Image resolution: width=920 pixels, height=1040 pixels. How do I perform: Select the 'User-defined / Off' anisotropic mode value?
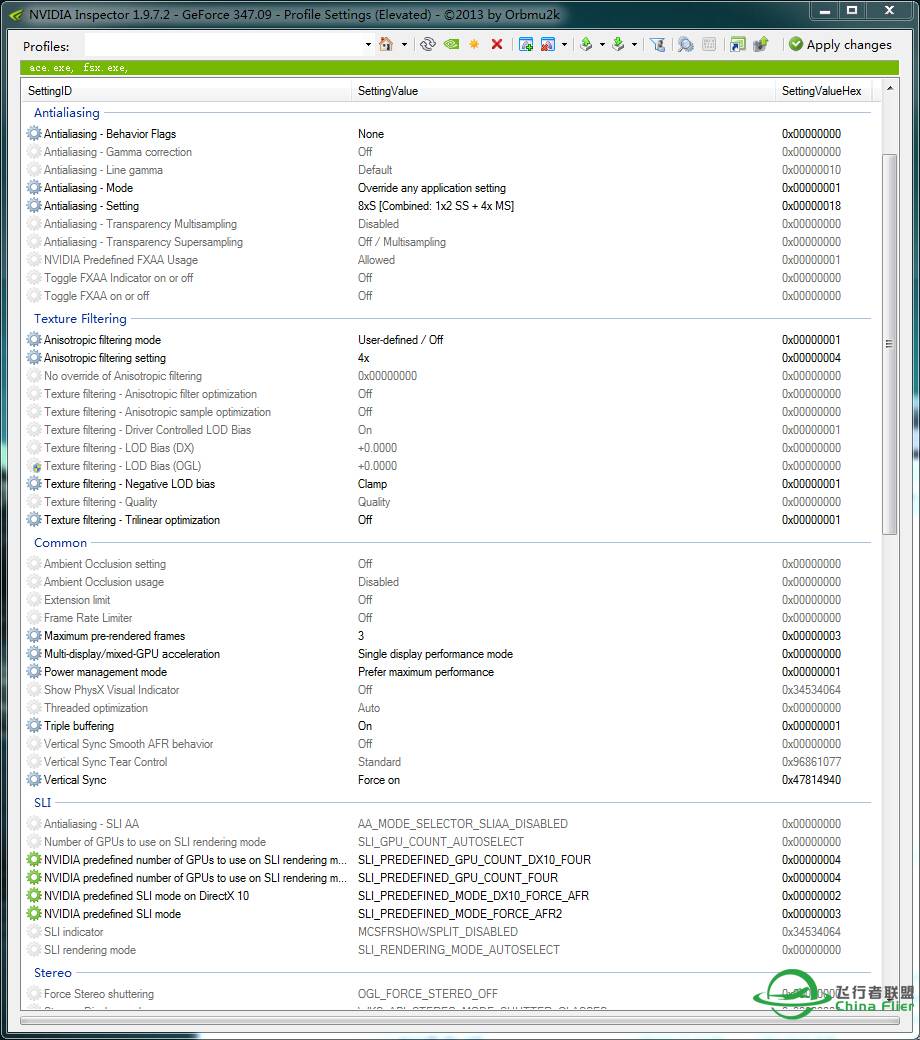pos(401,340)
